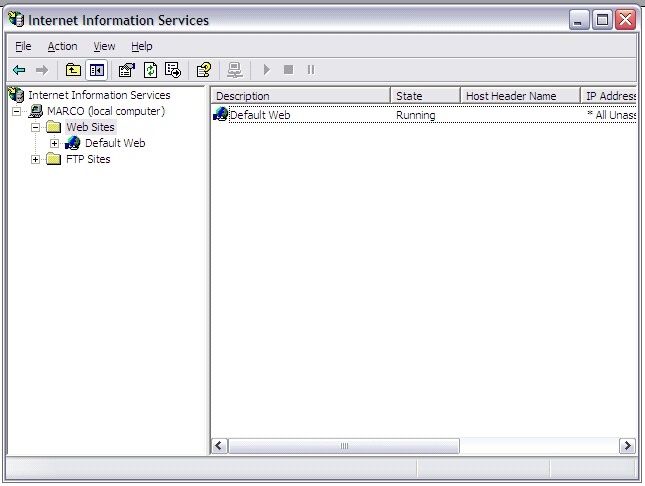Screen dimensions: 645x486
Task: Open the Help menu
Action: coord(142,46)
